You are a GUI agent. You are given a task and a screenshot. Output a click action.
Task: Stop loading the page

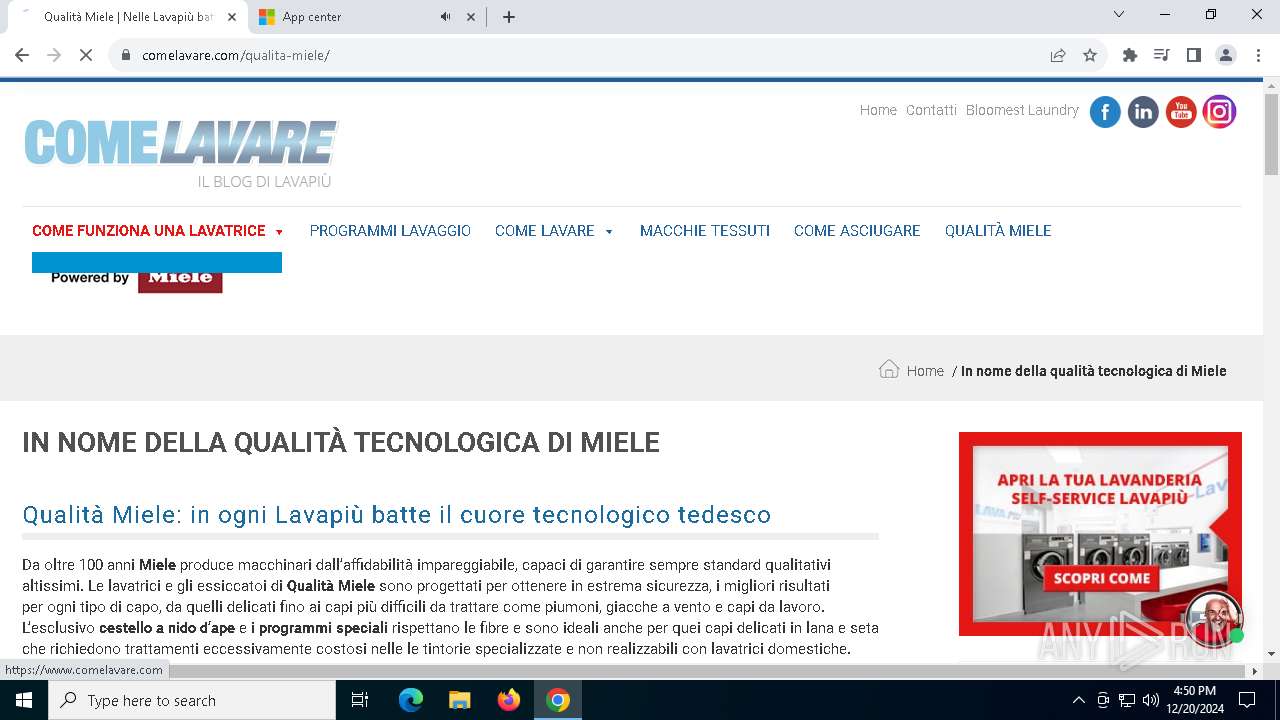86,55
